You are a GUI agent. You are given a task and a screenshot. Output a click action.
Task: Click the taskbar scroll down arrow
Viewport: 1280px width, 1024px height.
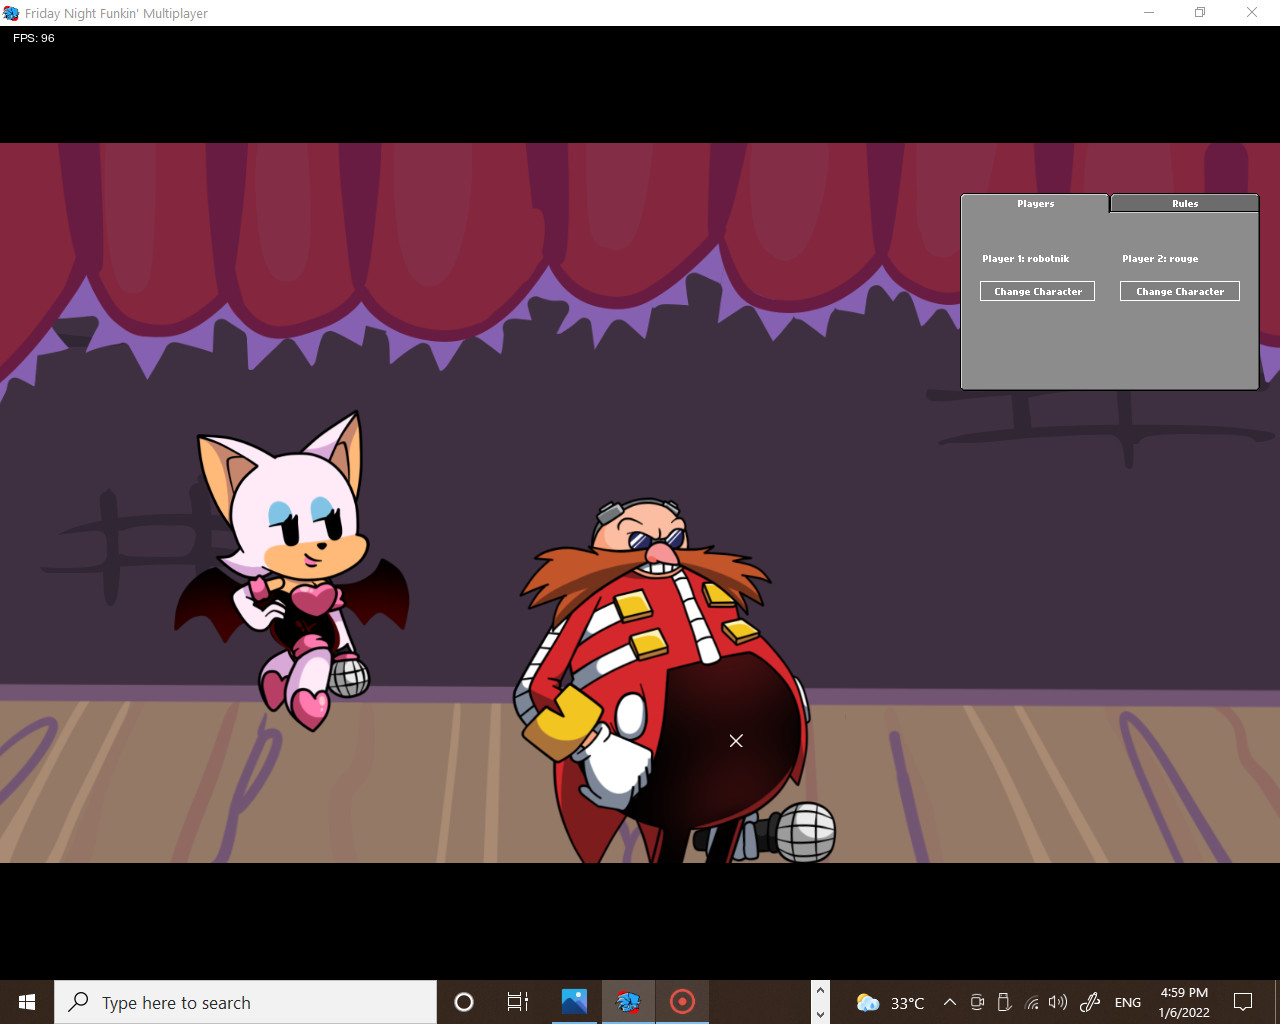click(819, 1014)
